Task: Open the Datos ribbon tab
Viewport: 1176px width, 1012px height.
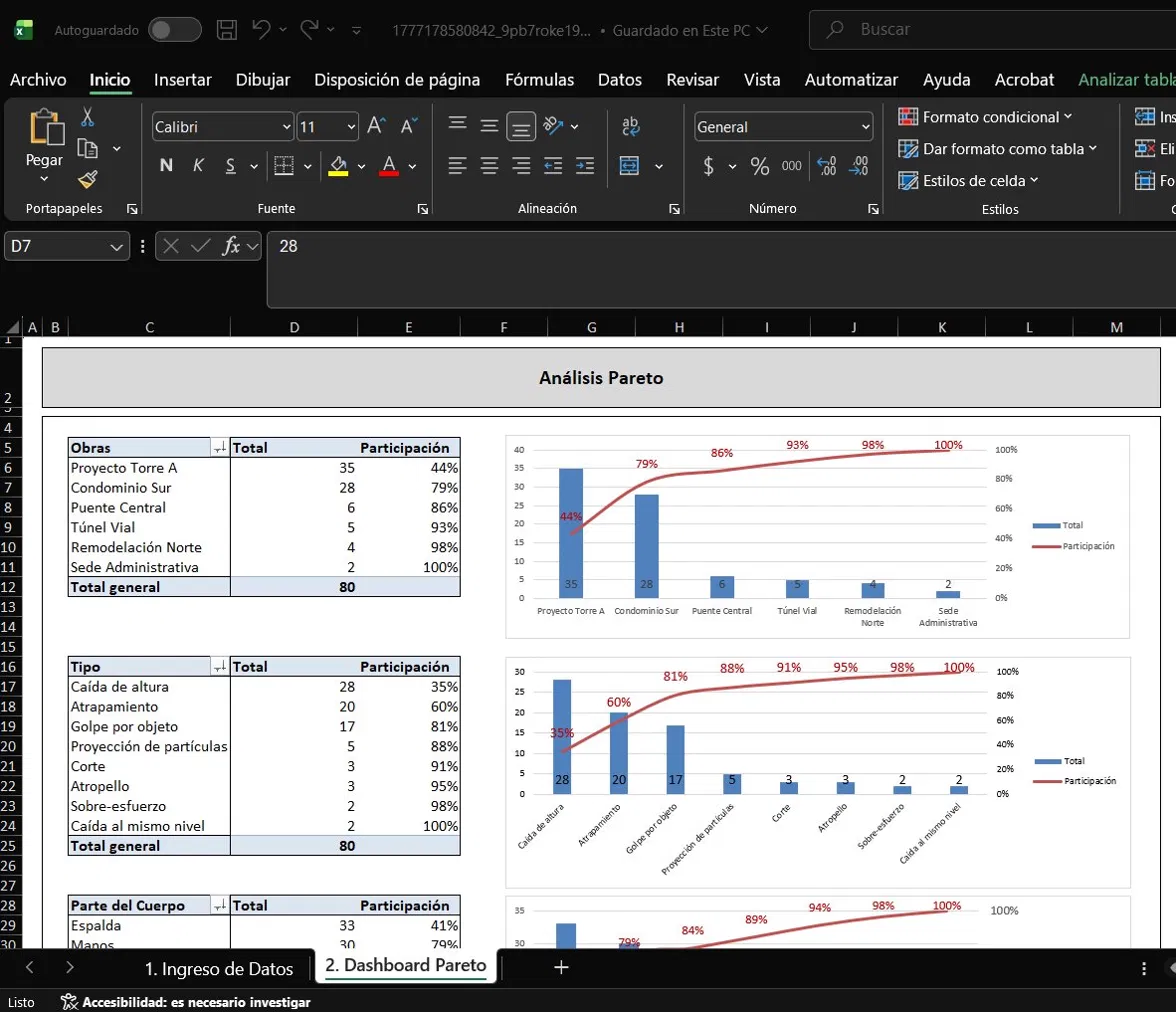Action: 620,80
